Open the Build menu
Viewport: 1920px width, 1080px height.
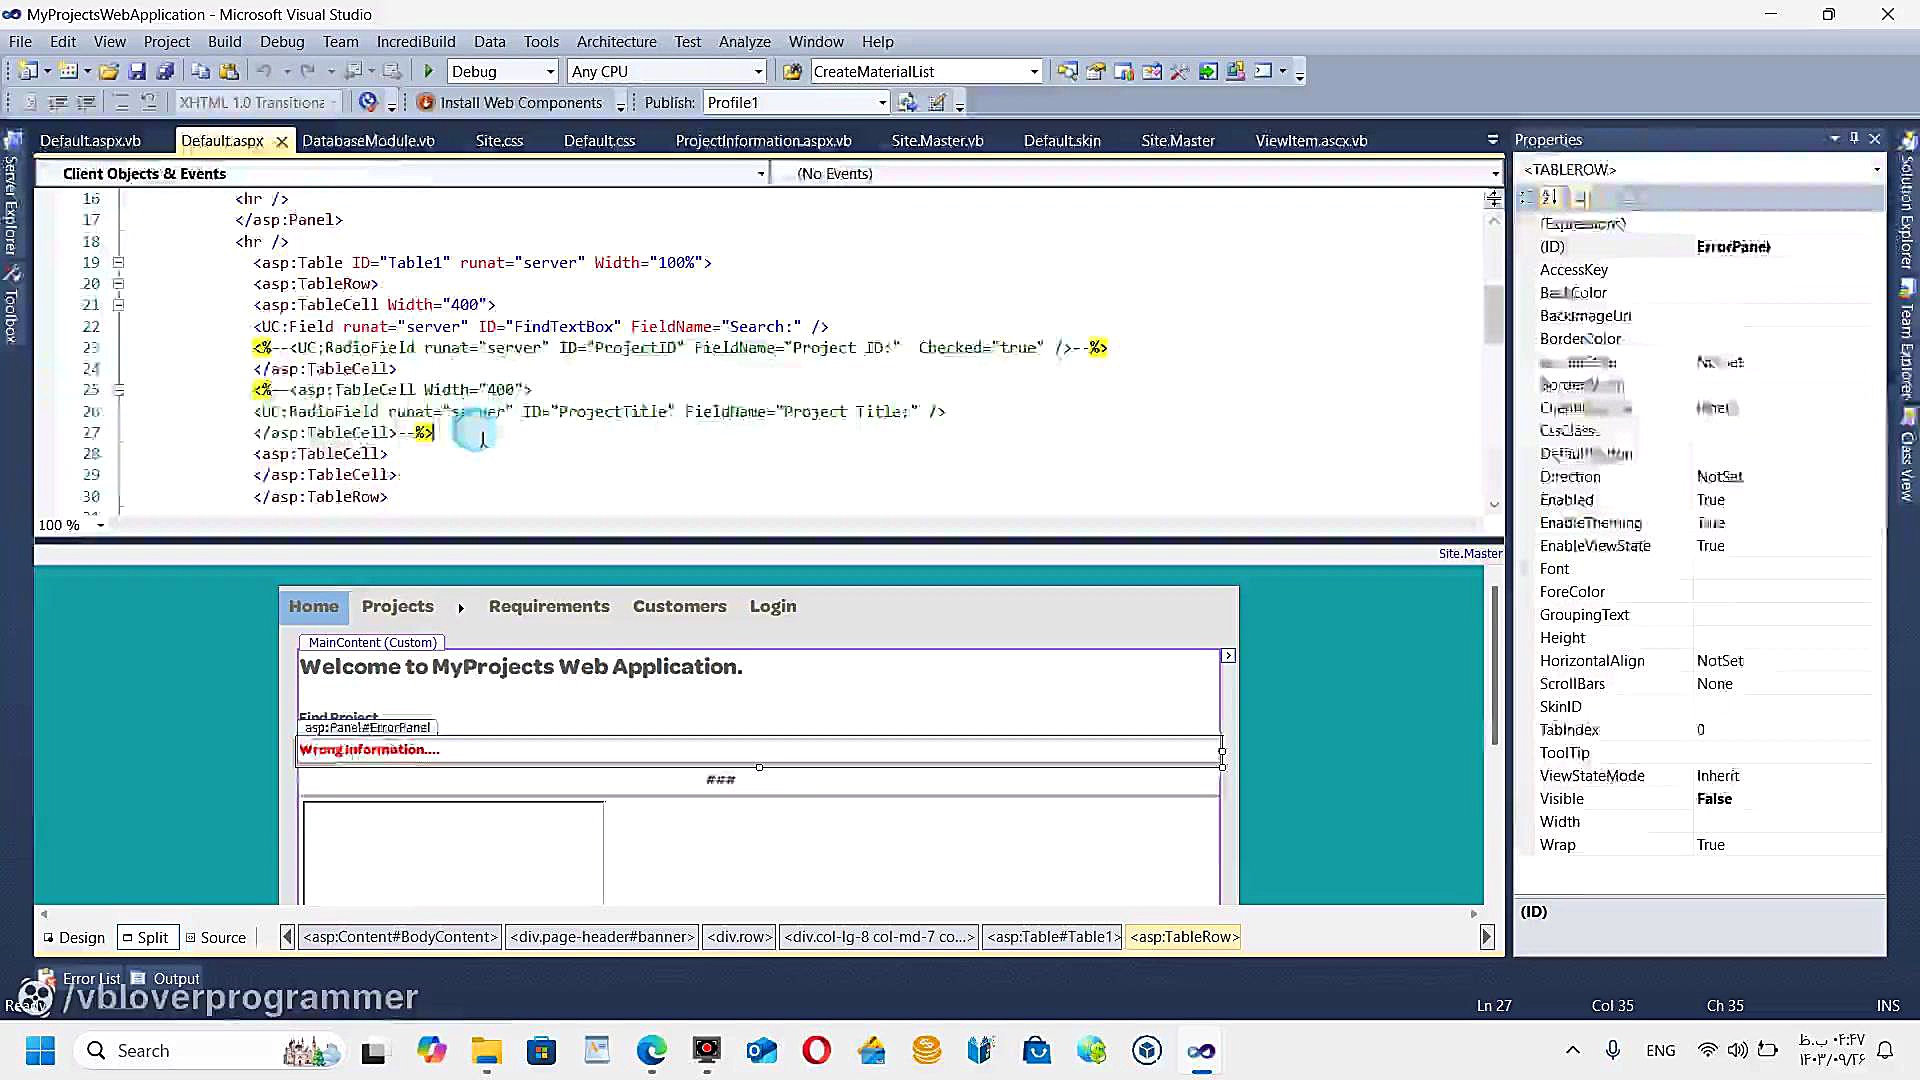click(x=224, y=41)
